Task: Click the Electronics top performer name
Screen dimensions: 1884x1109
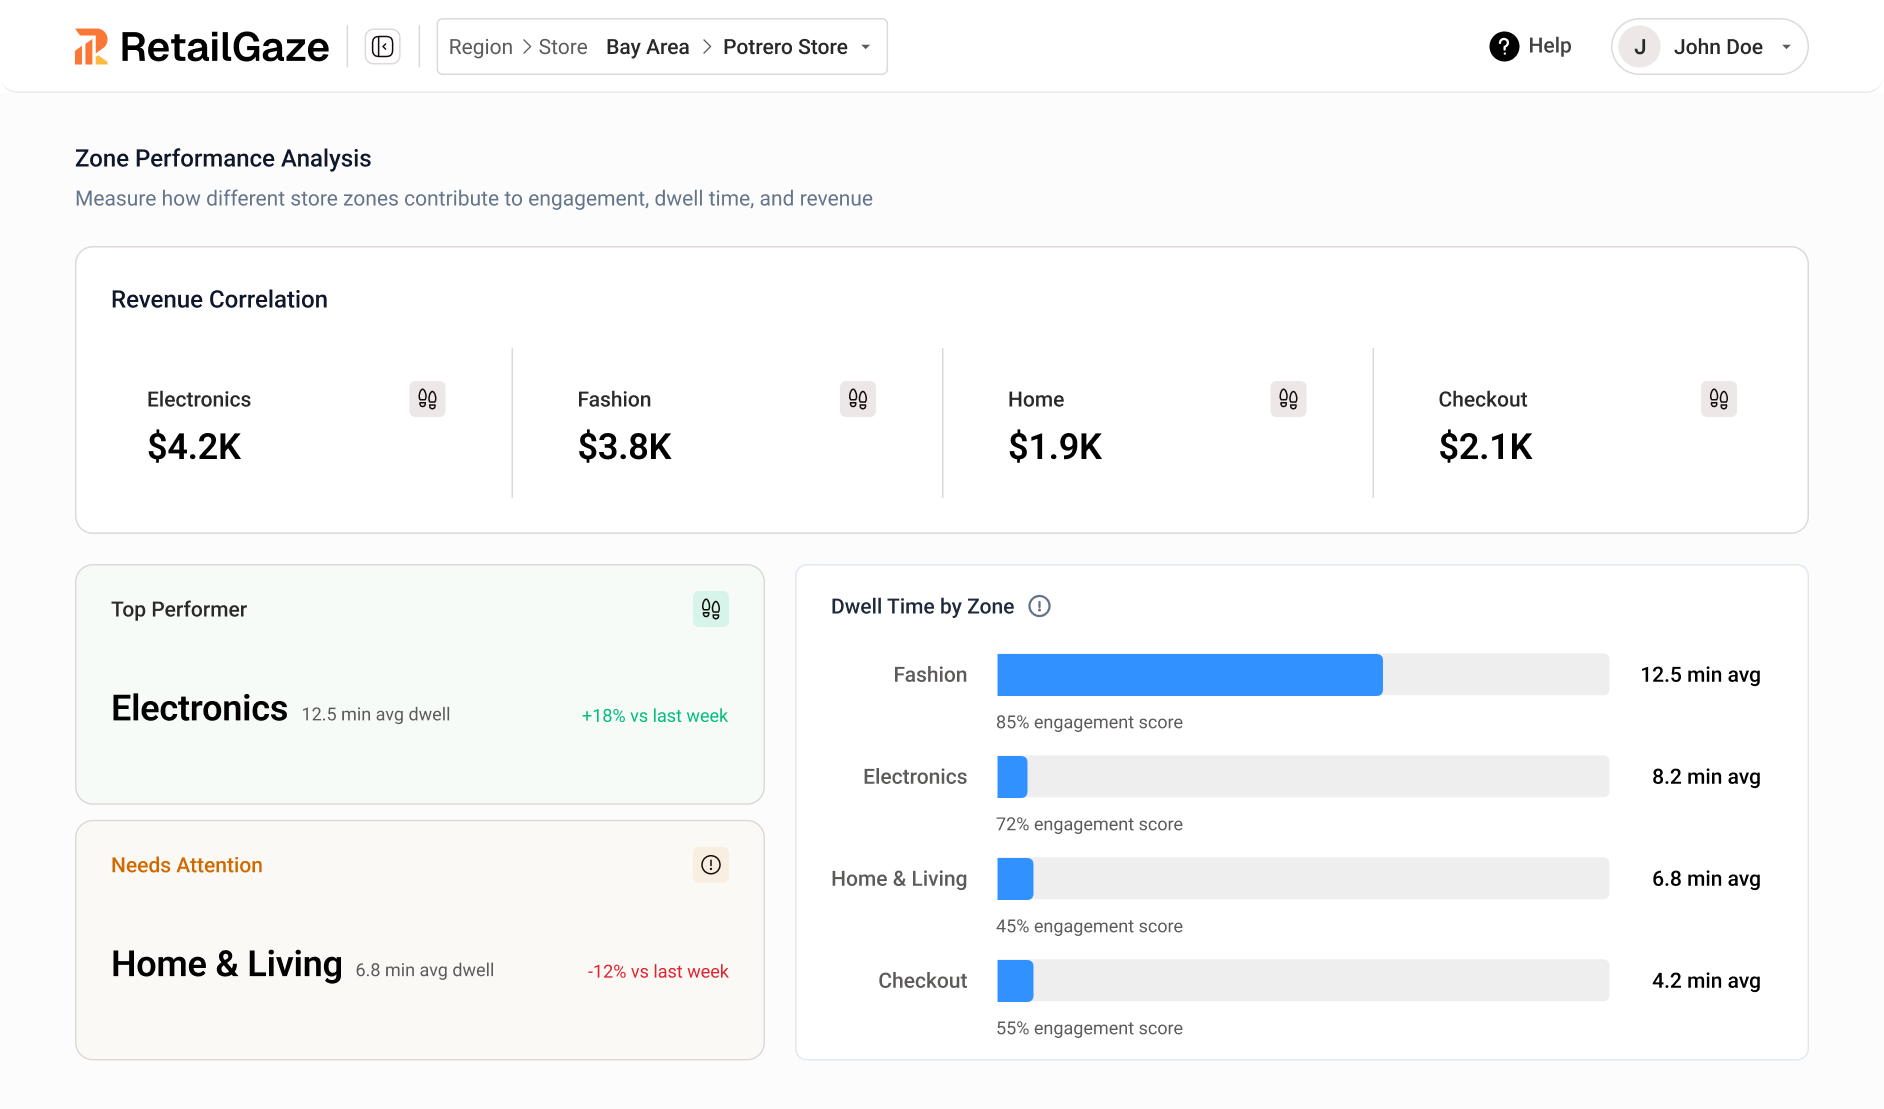Action: click(200, 708)
